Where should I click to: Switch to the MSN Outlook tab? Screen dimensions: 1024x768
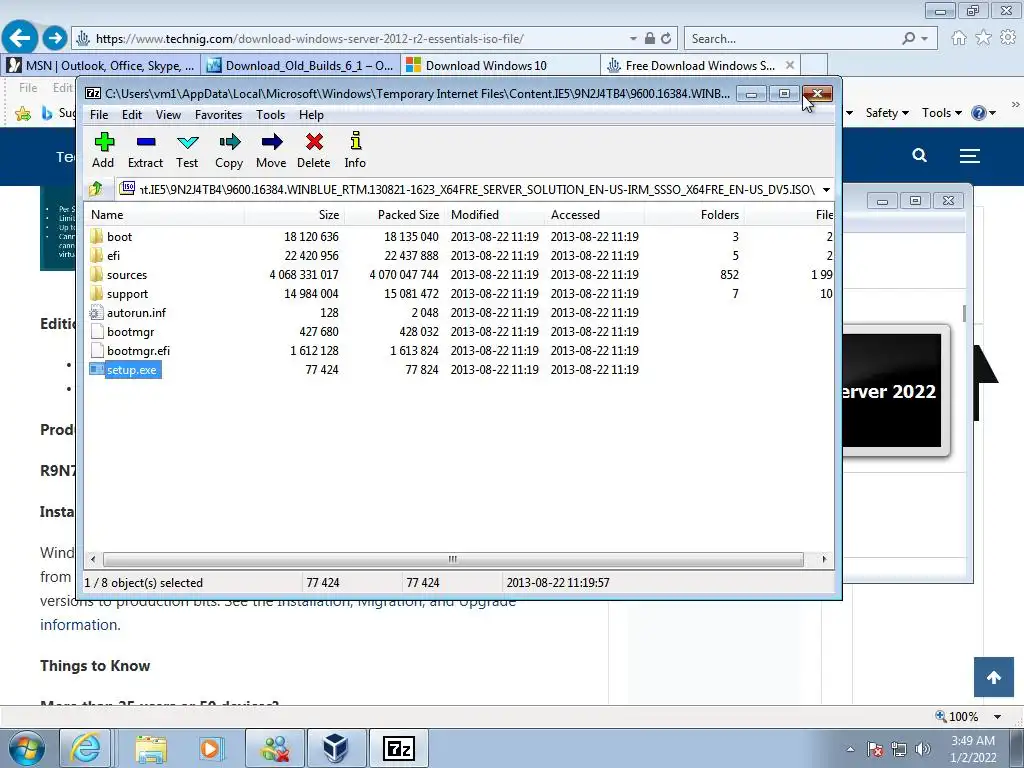coord(101,65)
